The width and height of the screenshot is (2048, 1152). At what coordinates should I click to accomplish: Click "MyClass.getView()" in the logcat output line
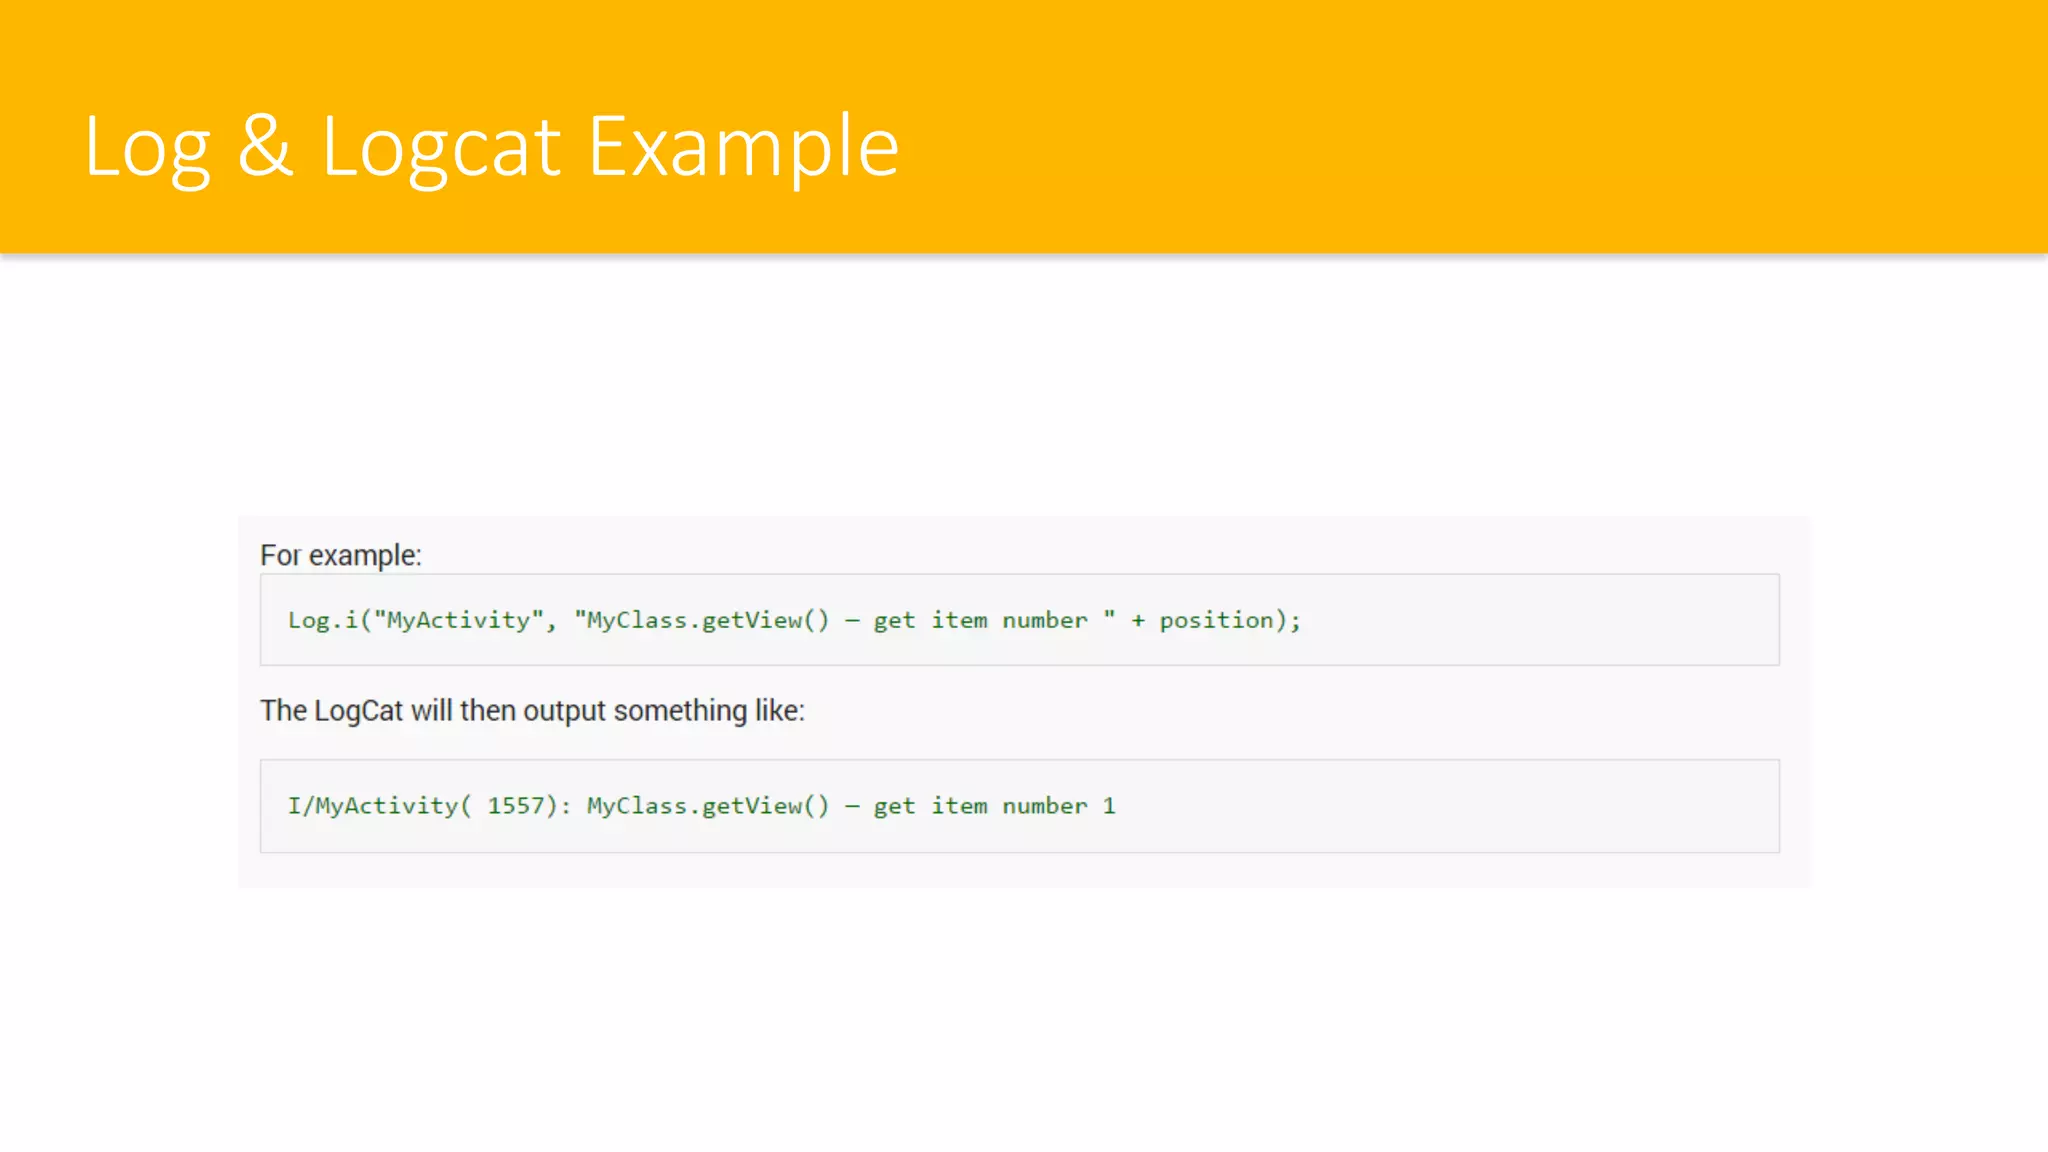[707, 806]
